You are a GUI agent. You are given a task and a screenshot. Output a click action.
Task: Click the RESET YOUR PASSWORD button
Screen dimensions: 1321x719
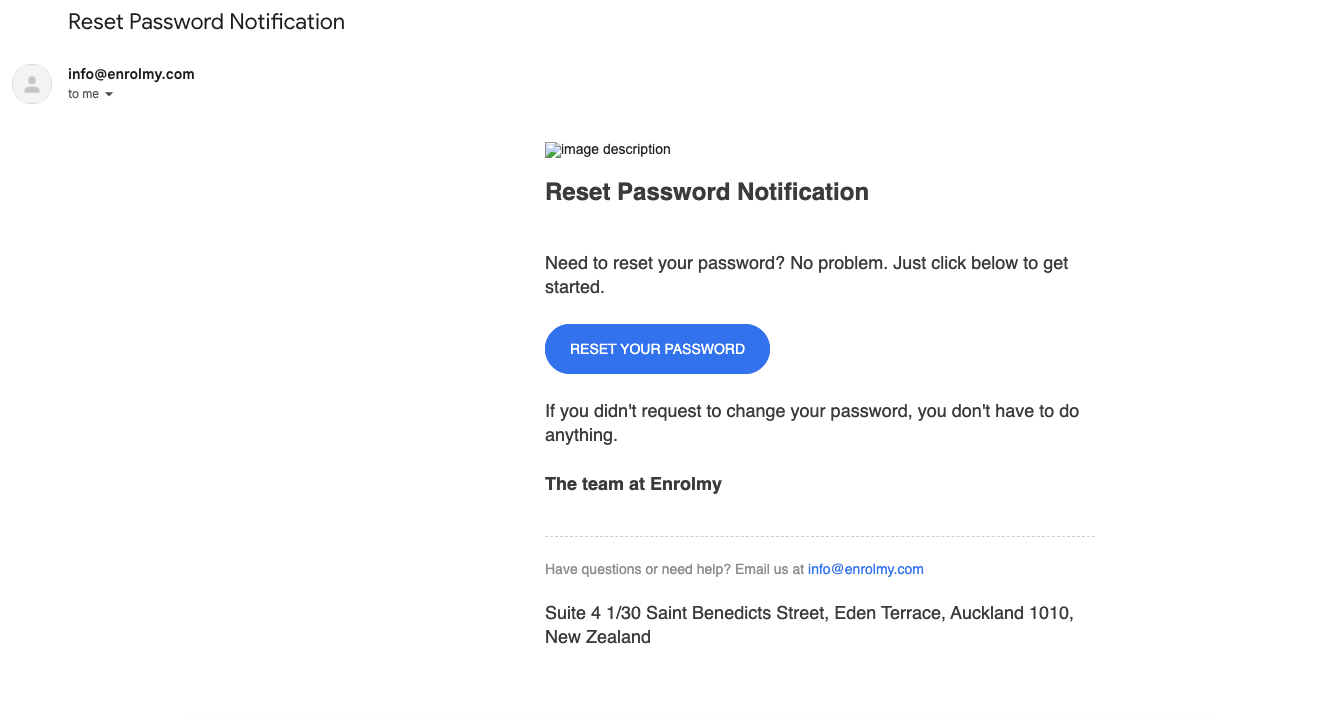click(657, 349)
